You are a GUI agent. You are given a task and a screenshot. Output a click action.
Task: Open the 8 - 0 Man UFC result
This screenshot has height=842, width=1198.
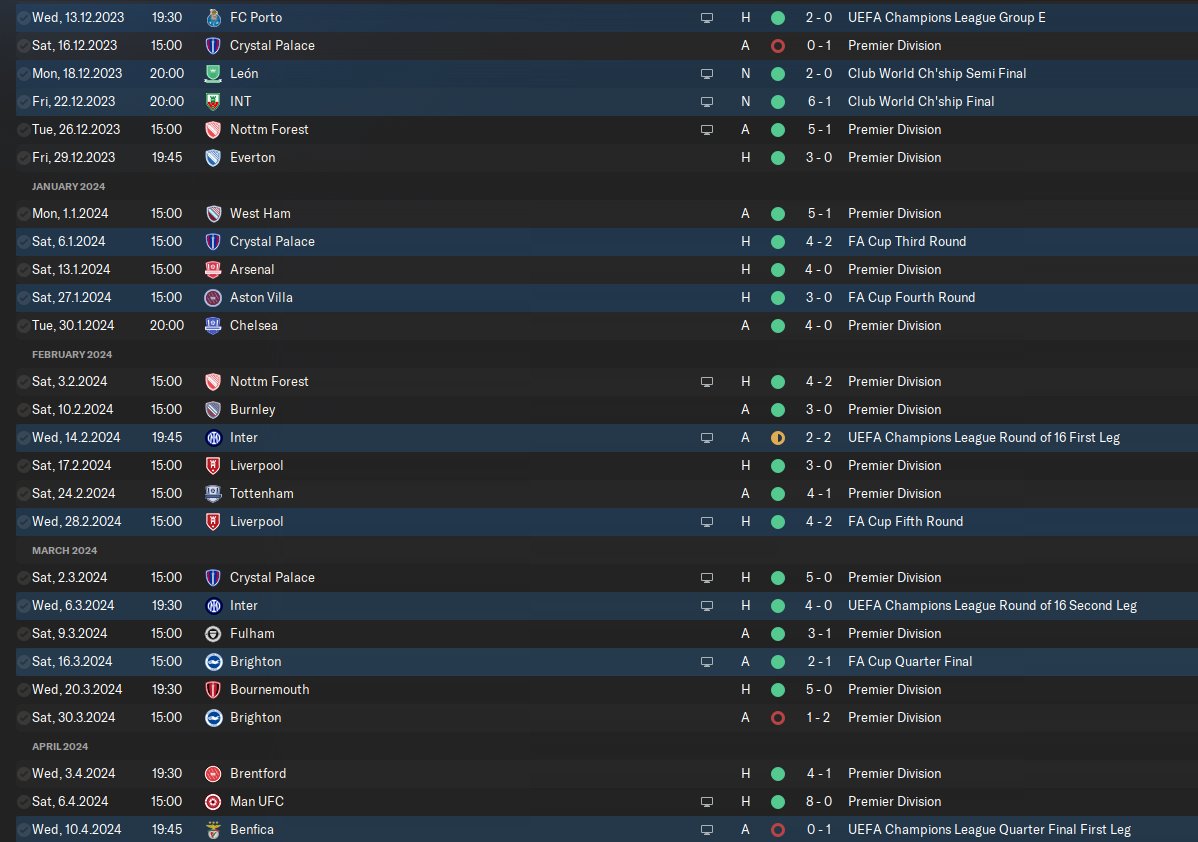(818, 802)
